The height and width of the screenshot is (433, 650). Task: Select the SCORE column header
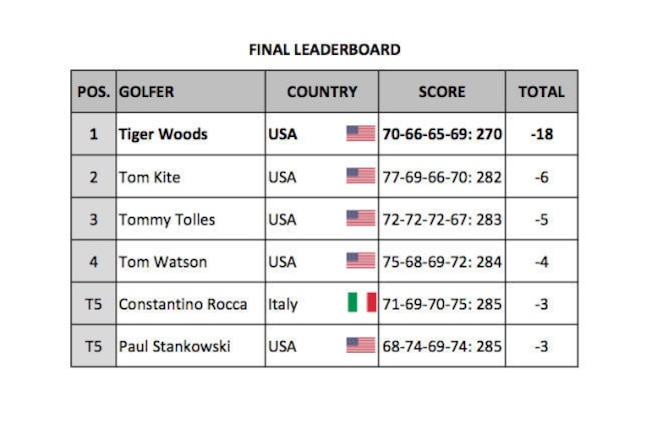coord(442,92)
